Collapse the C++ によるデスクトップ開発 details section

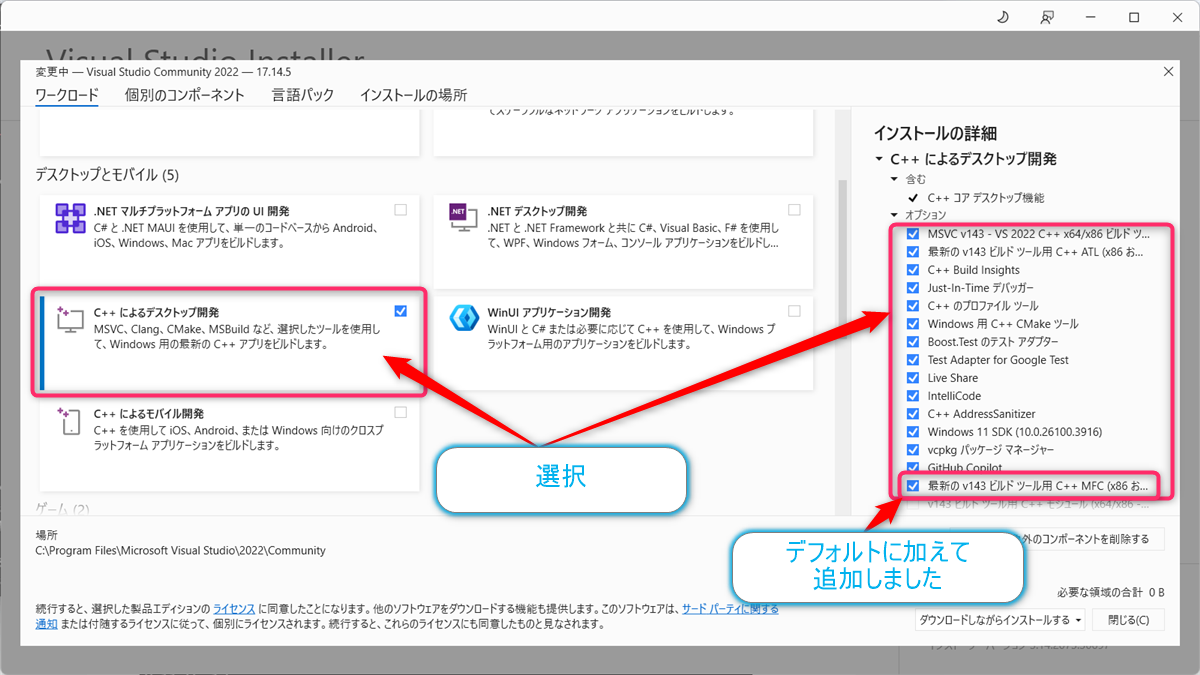tap(880, 158)
